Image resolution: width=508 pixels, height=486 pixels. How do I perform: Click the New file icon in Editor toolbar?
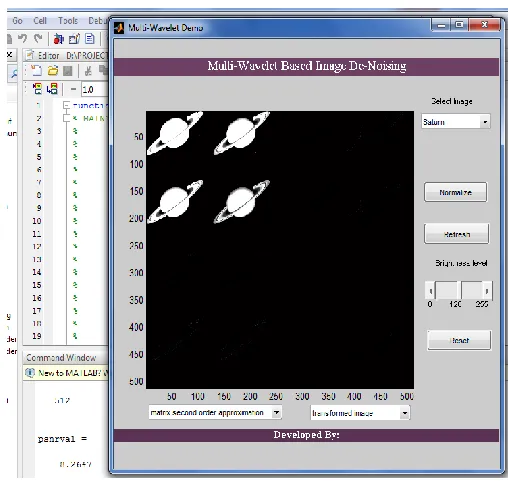tap(36, 71)
